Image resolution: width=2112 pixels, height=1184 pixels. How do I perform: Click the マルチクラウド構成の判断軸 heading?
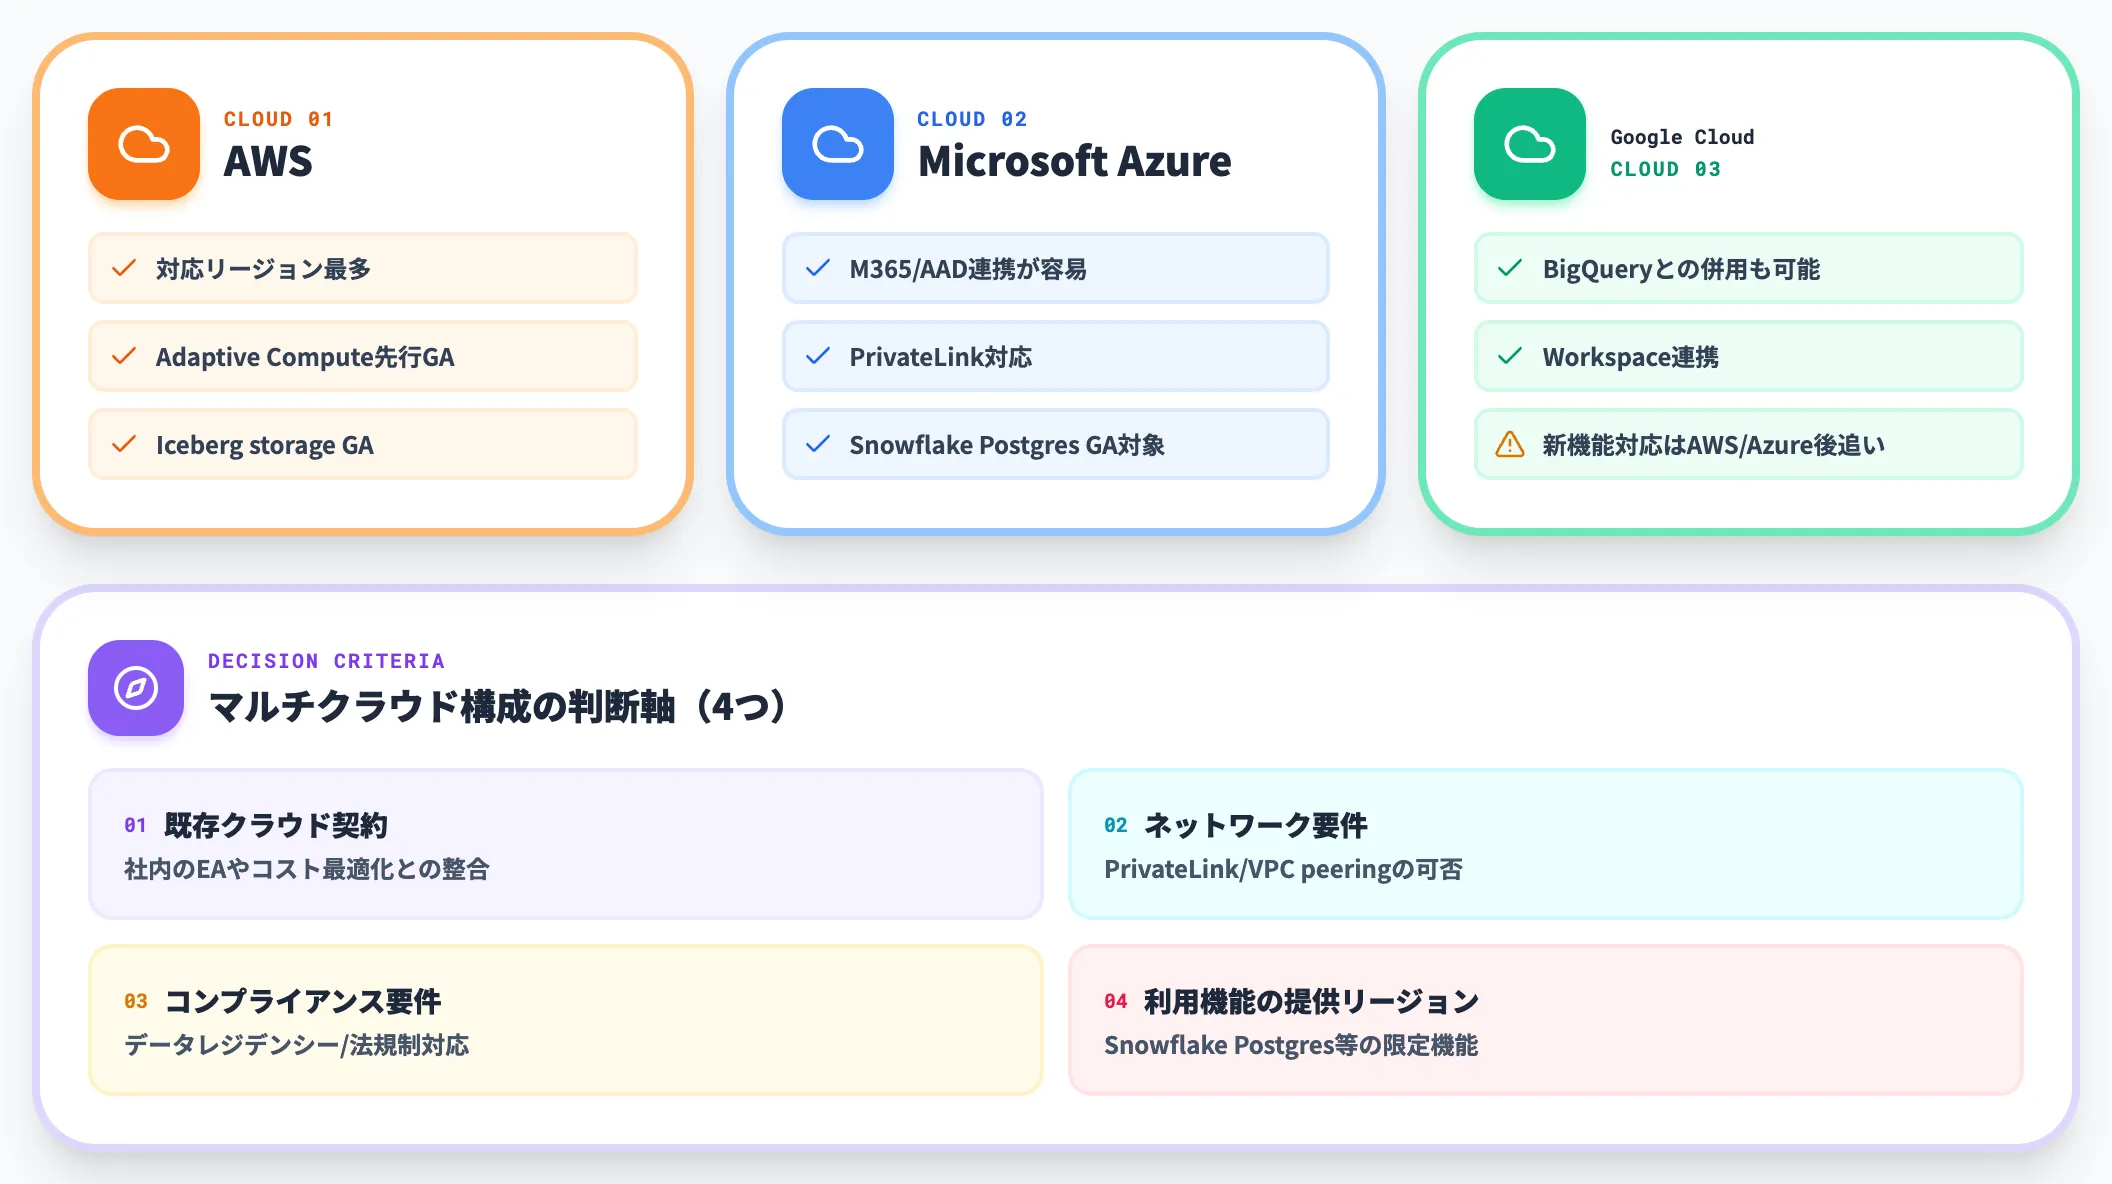click(499, 706)
